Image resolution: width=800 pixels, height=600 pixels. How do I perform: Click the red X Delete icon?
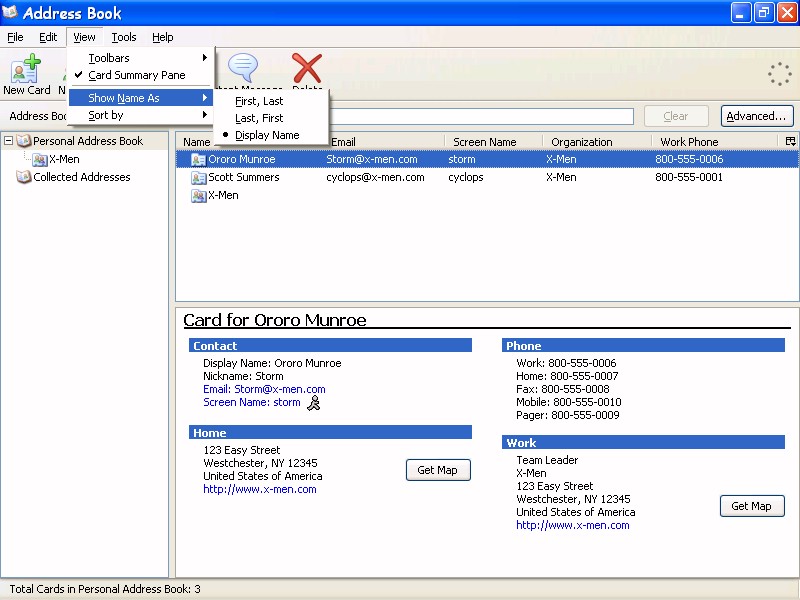tap(307, 68)
